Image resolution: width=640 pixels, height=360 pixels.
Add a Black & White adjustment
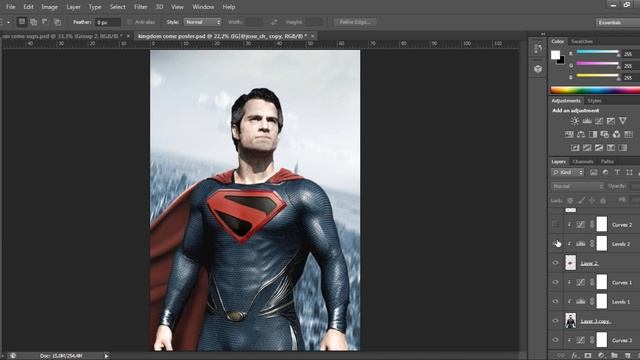(x=593, y=134)
